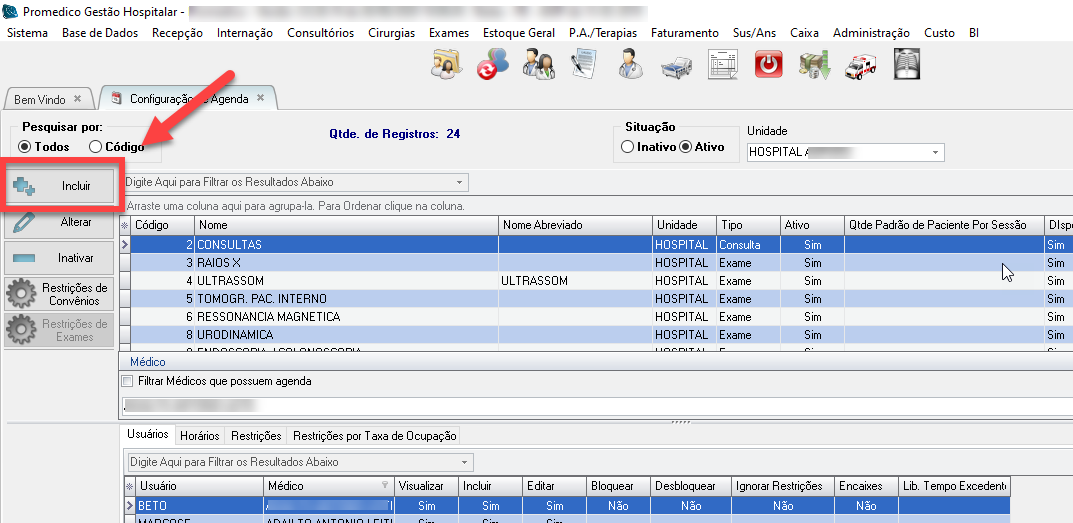1073x523 pixels.
Task: Select the Inativo situation radio button
Action: pyautogui.click(x=628, y=147)
